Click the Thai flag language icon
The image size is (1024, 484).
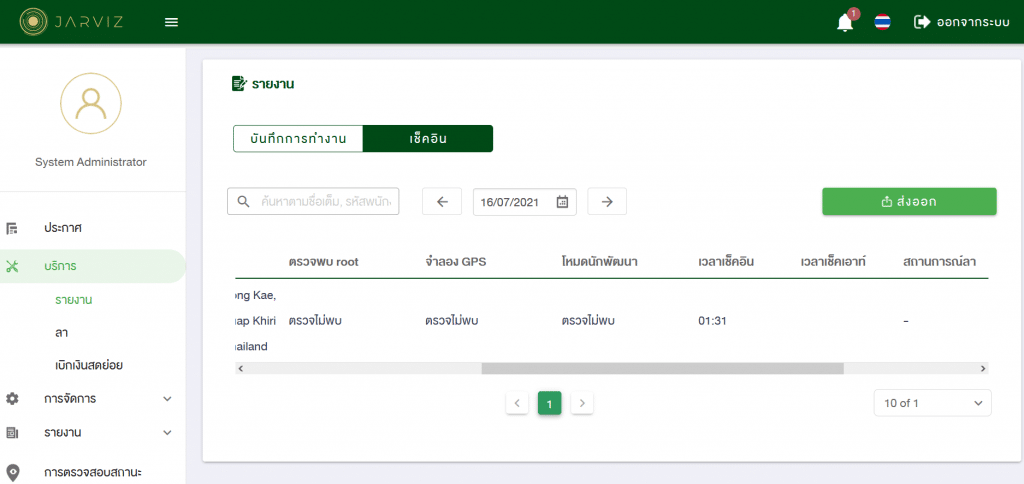tap(882, 22)
